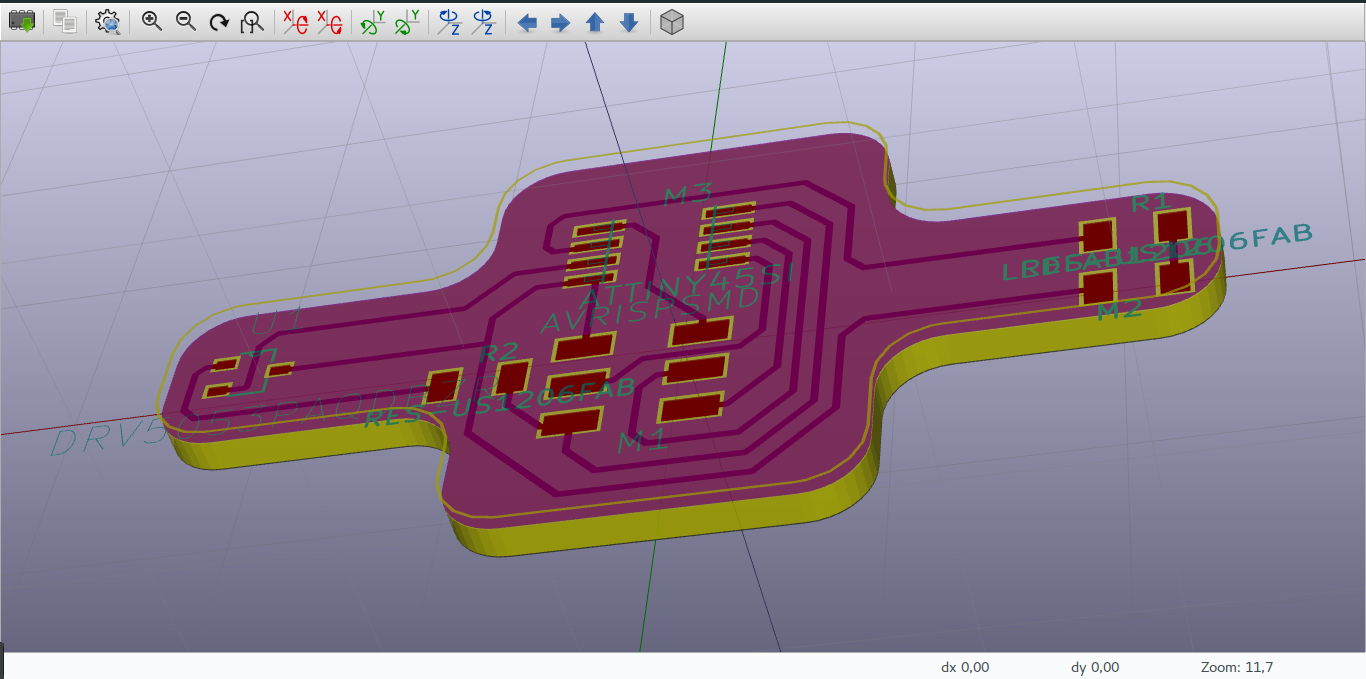1366x679 pixels.
Task: Move the board view right
Action: 560,22
